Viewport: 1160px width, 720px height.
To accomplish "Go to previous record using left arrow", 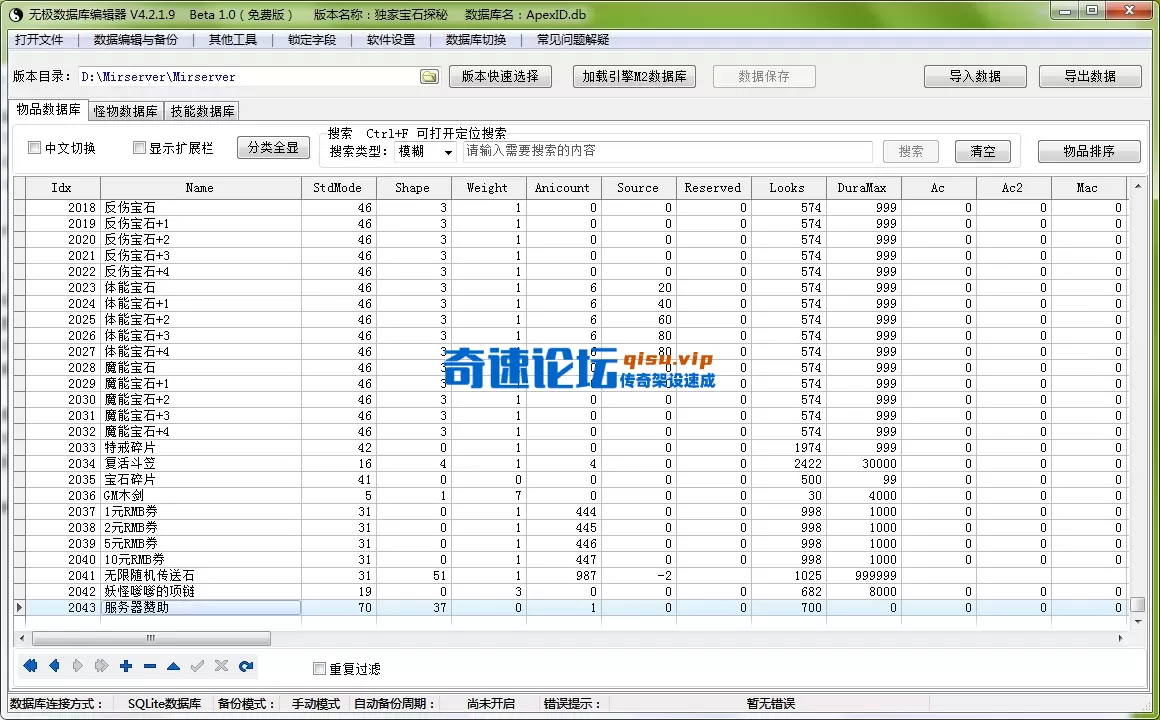I will coord(54,666).
